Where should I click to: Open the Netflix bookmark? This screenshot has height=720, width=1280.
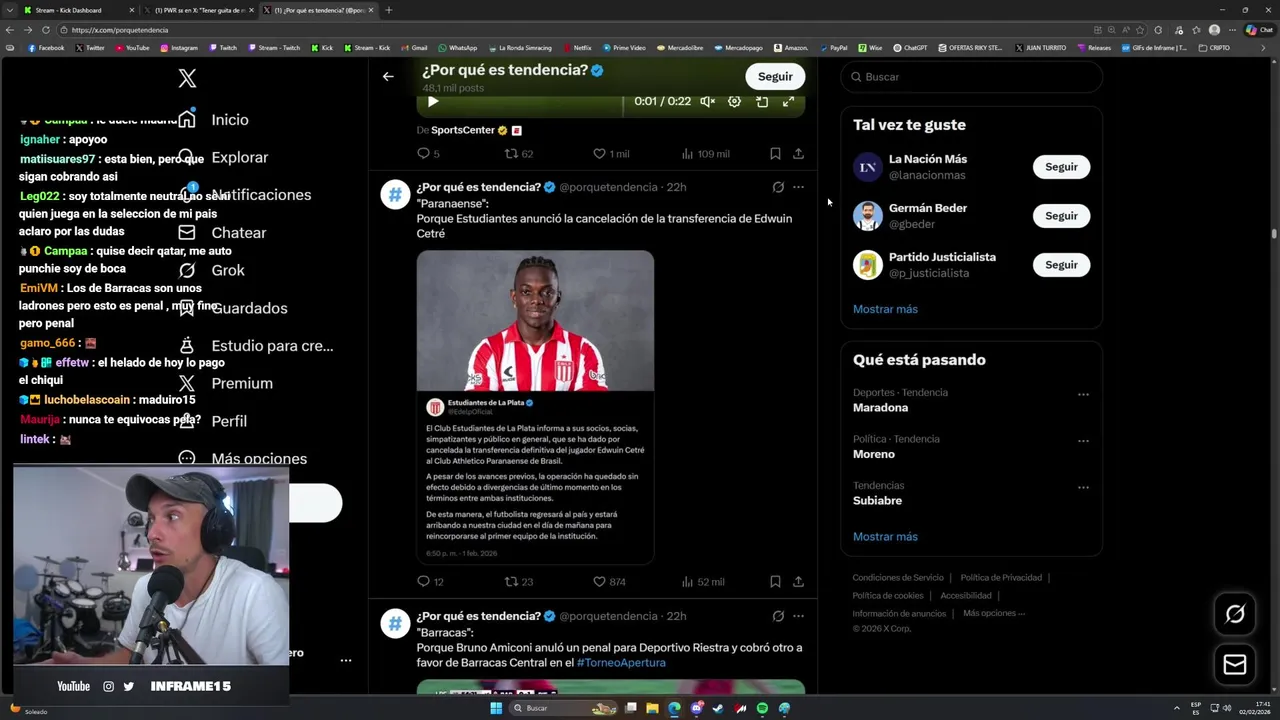577,48
